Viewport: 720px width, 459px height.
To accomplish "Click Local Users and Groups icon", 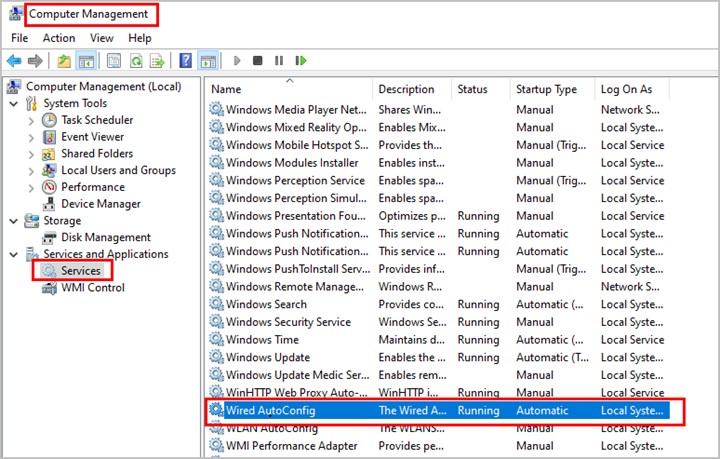I will (x=49, y=170).
